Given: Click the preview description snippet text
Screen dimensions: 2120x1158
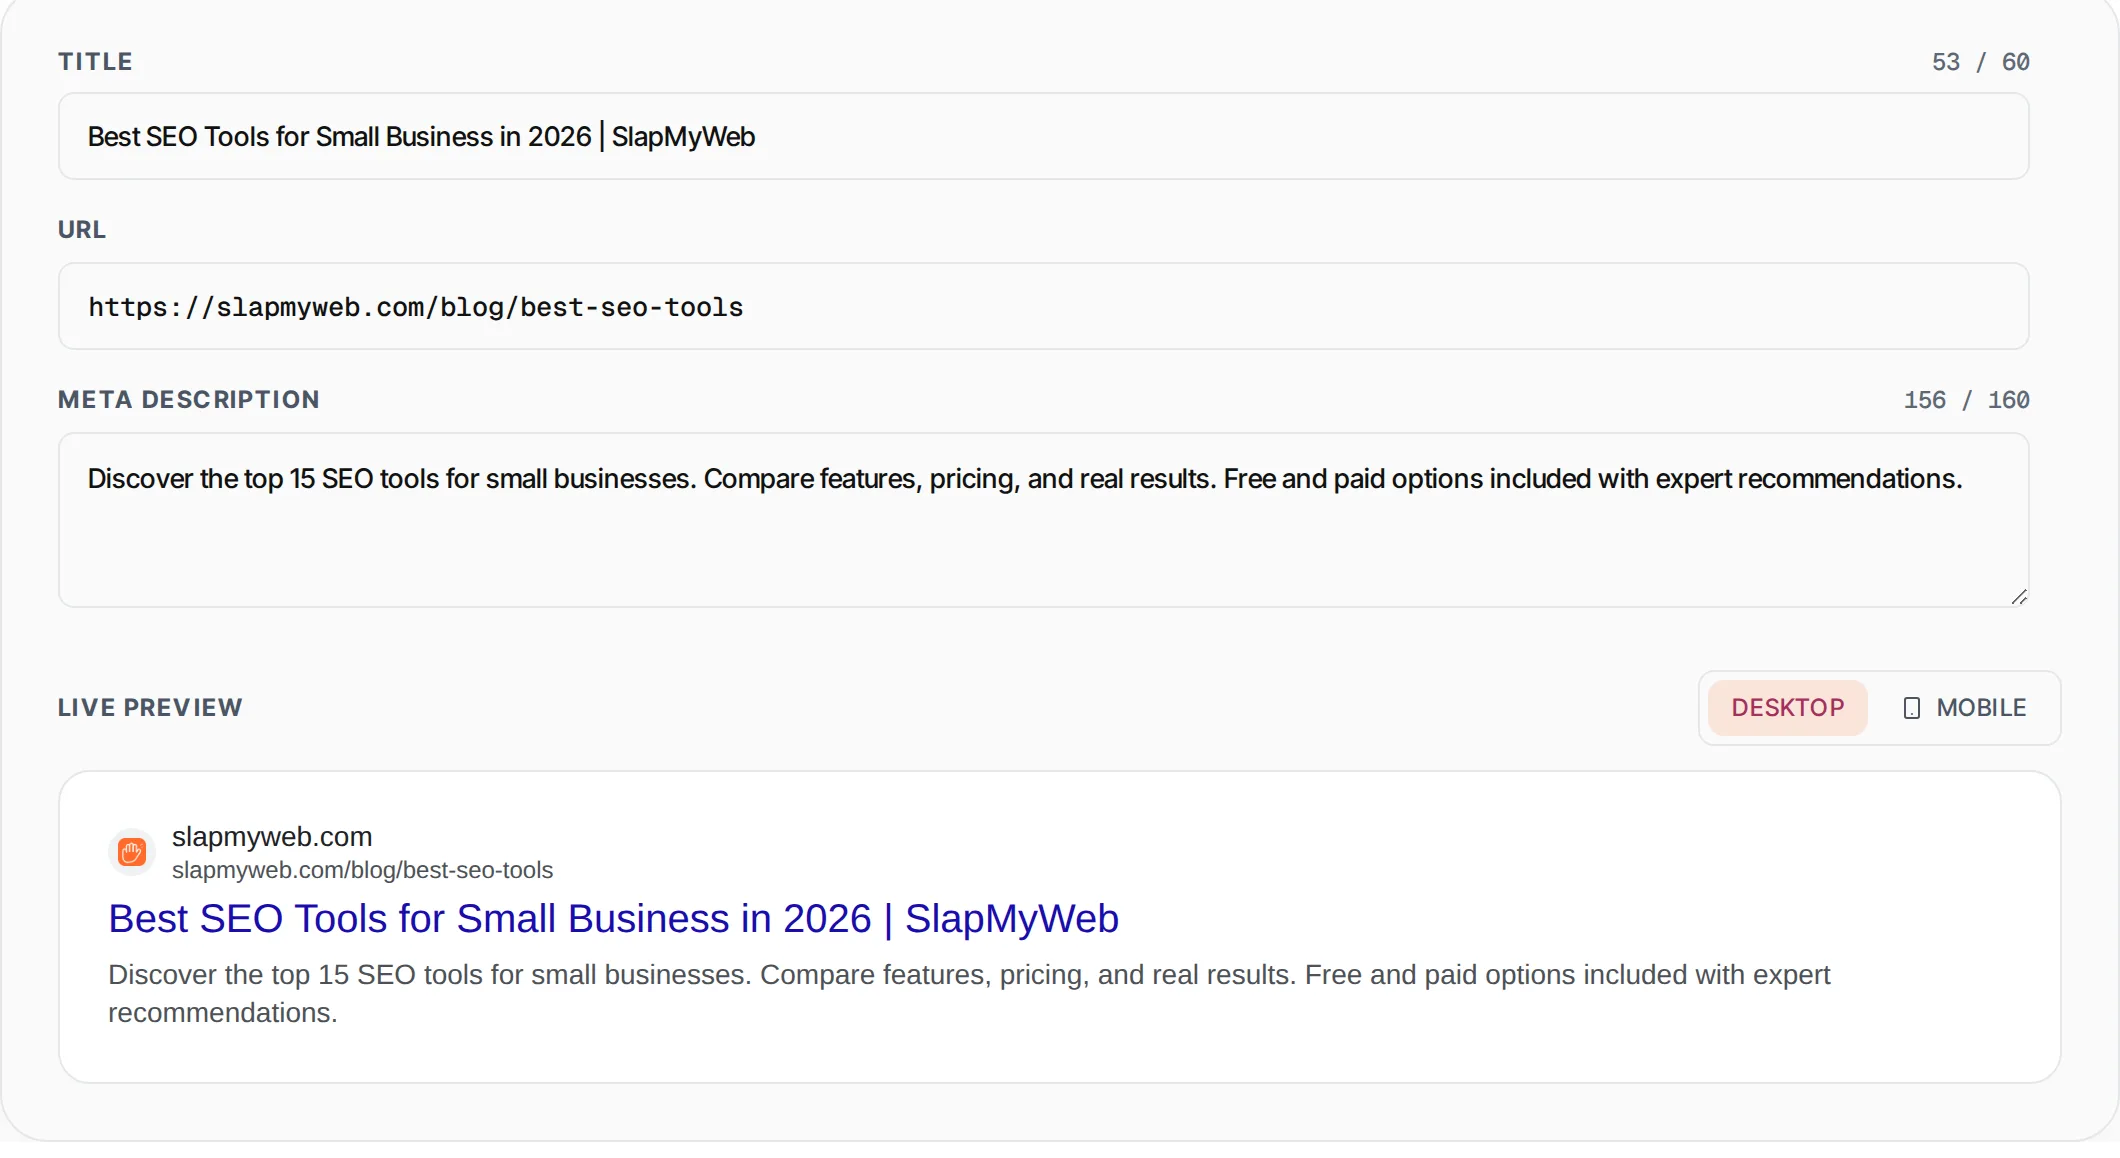Looking at the screenshot, I should [969, 993].
